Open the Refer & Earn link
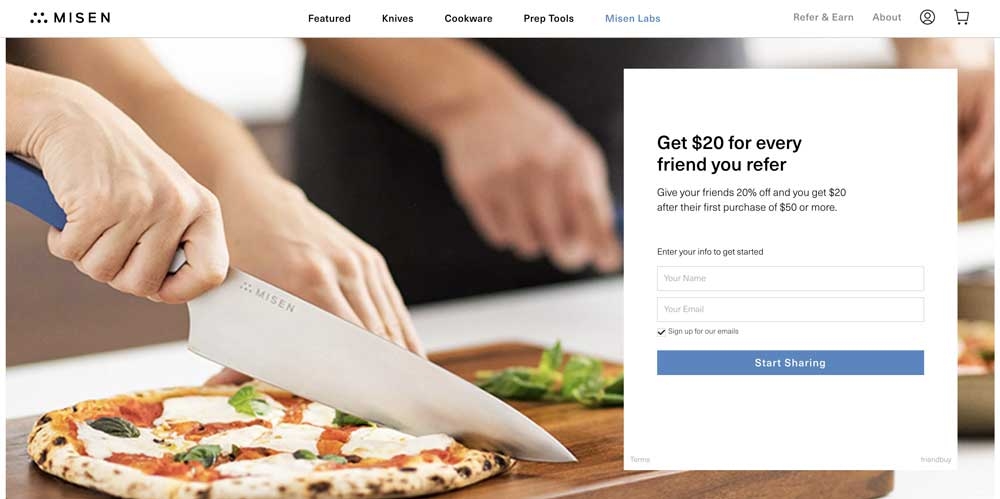The height and width of the screenshot is (499, 1000). [823, 17]
